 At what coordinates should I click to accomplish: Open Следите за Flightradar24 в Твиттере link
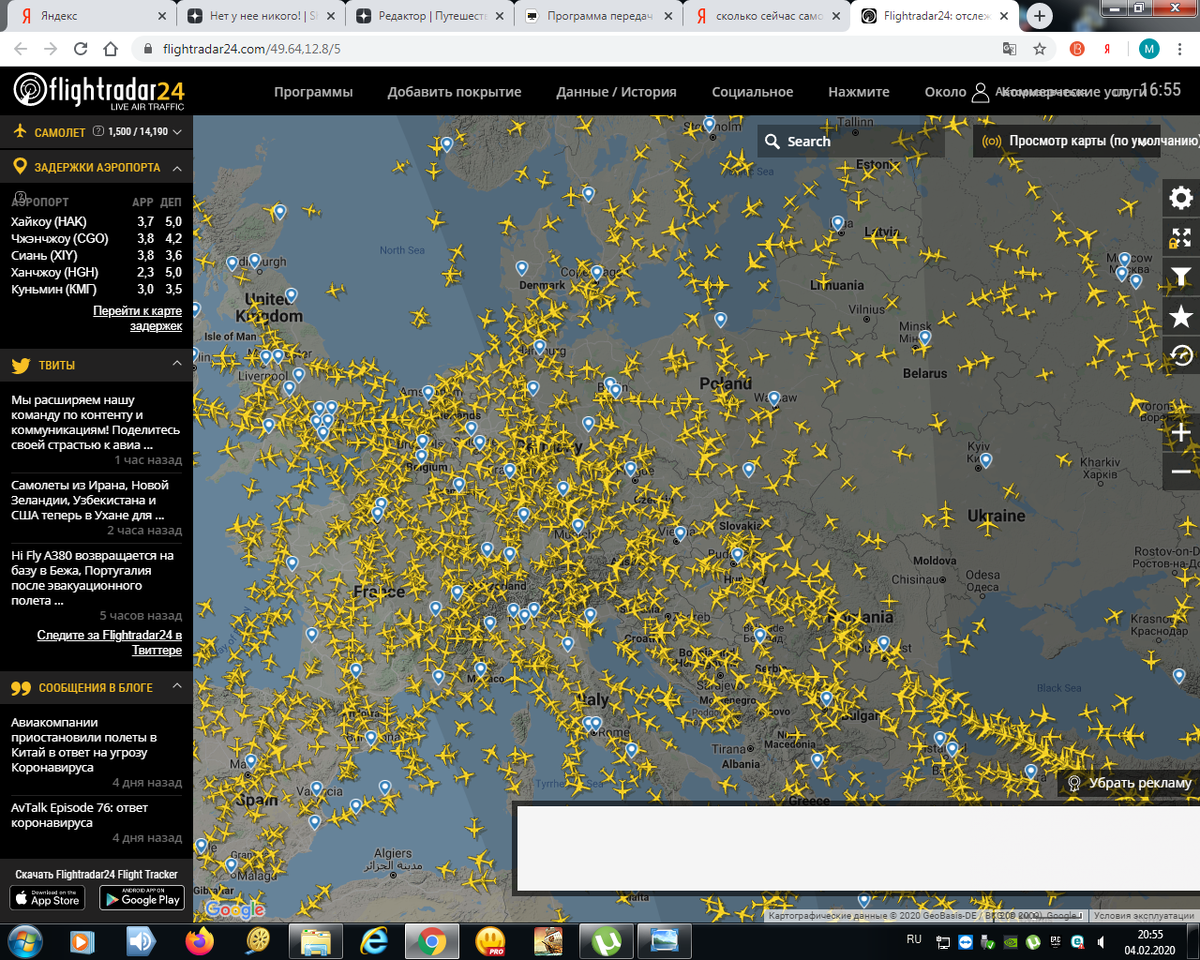(x=110, y=642)
